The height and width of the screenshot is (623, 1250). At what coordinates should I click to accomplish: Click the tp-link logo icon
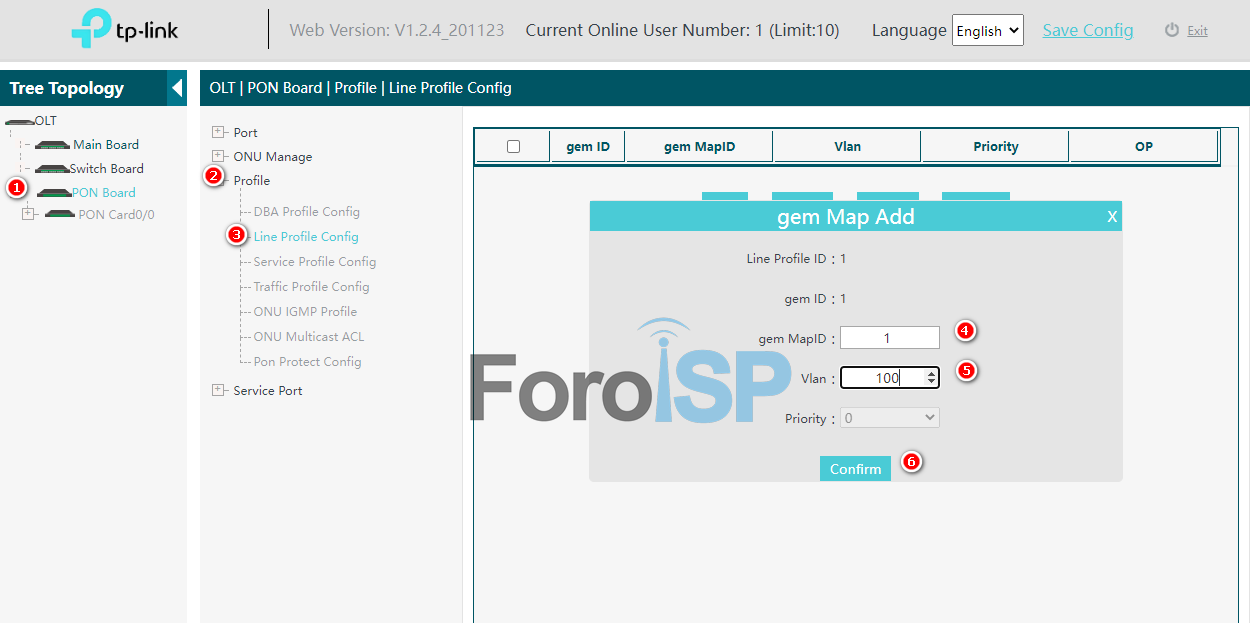tap(90, 30)
